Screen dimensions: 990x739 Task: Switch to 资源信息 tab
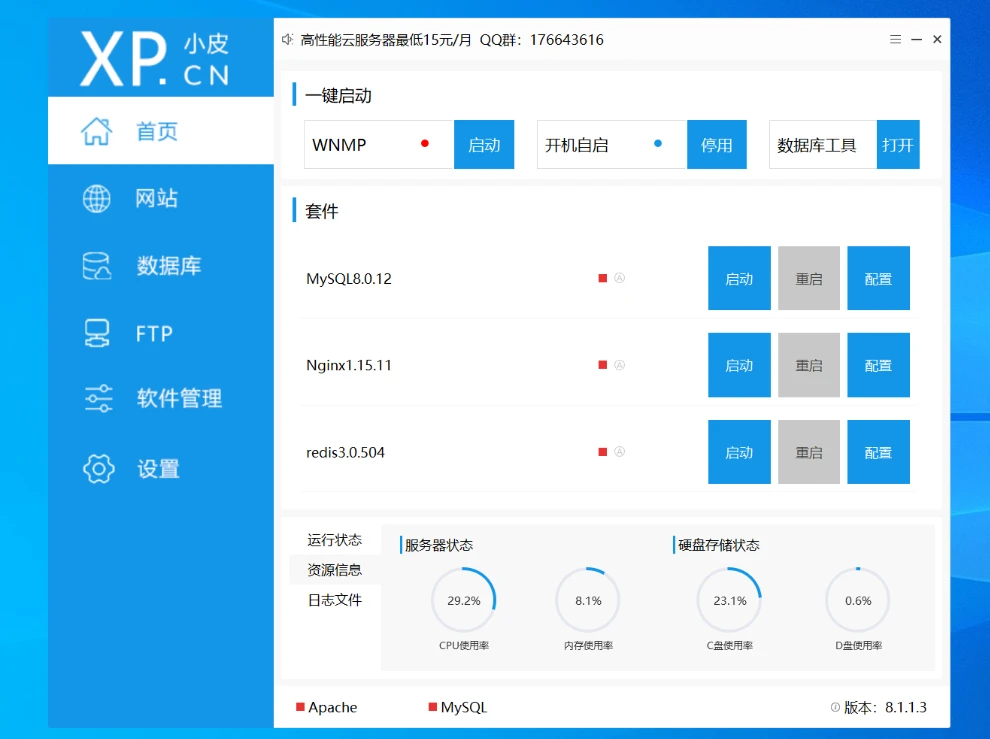click(x=335, y=570)
